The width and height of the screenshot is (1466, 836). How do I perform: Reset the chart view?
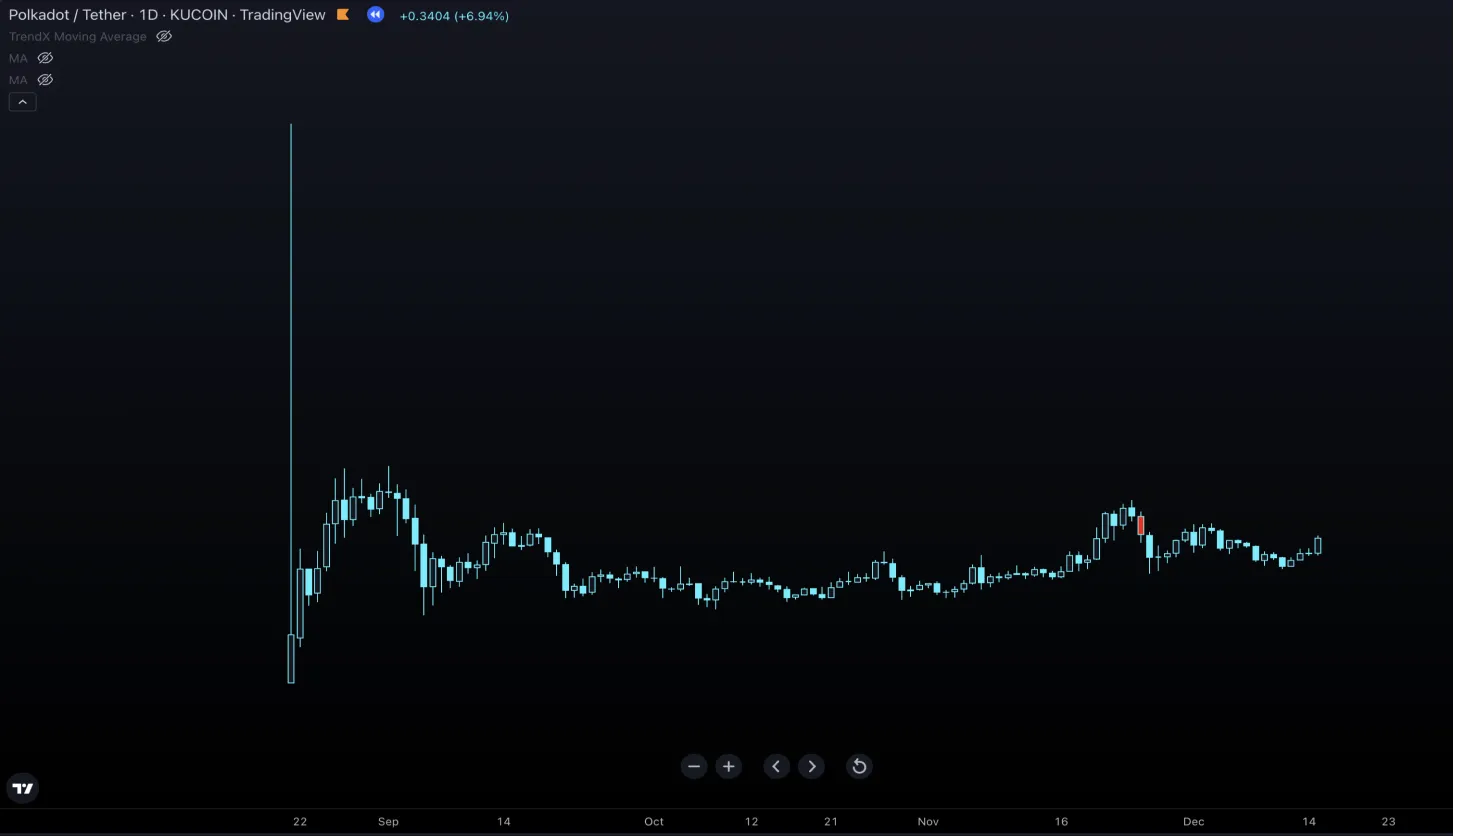859,767
